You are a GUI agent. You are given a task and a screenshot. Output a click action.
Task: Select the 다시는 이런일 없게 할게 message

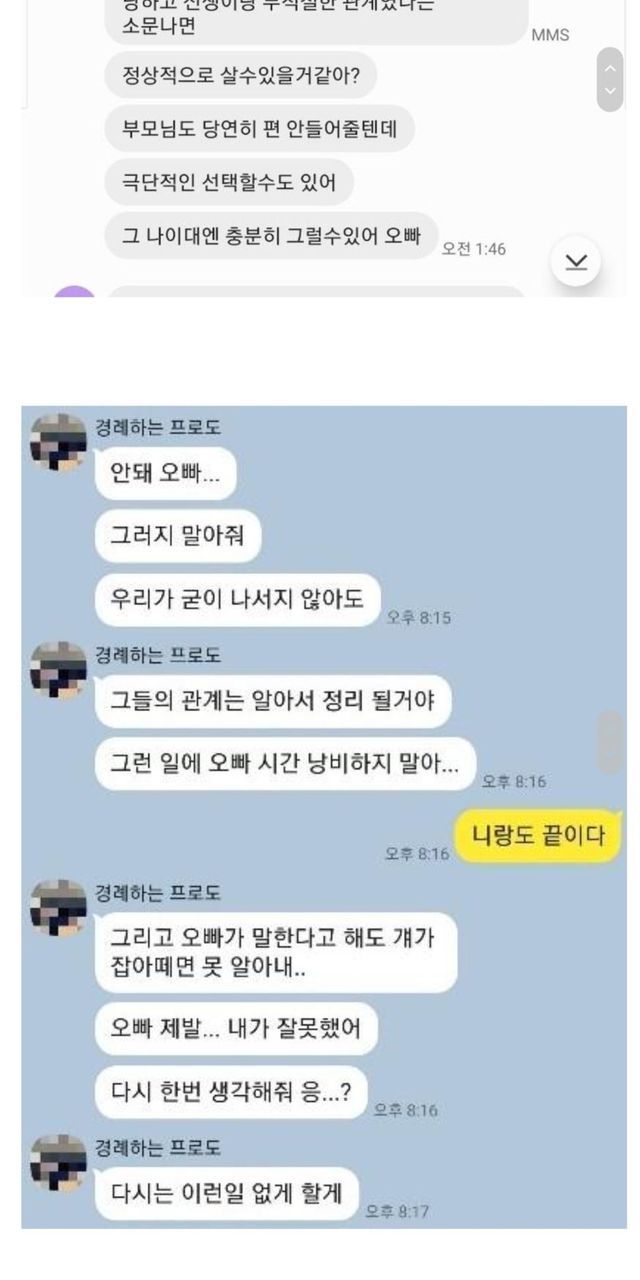227,1193
